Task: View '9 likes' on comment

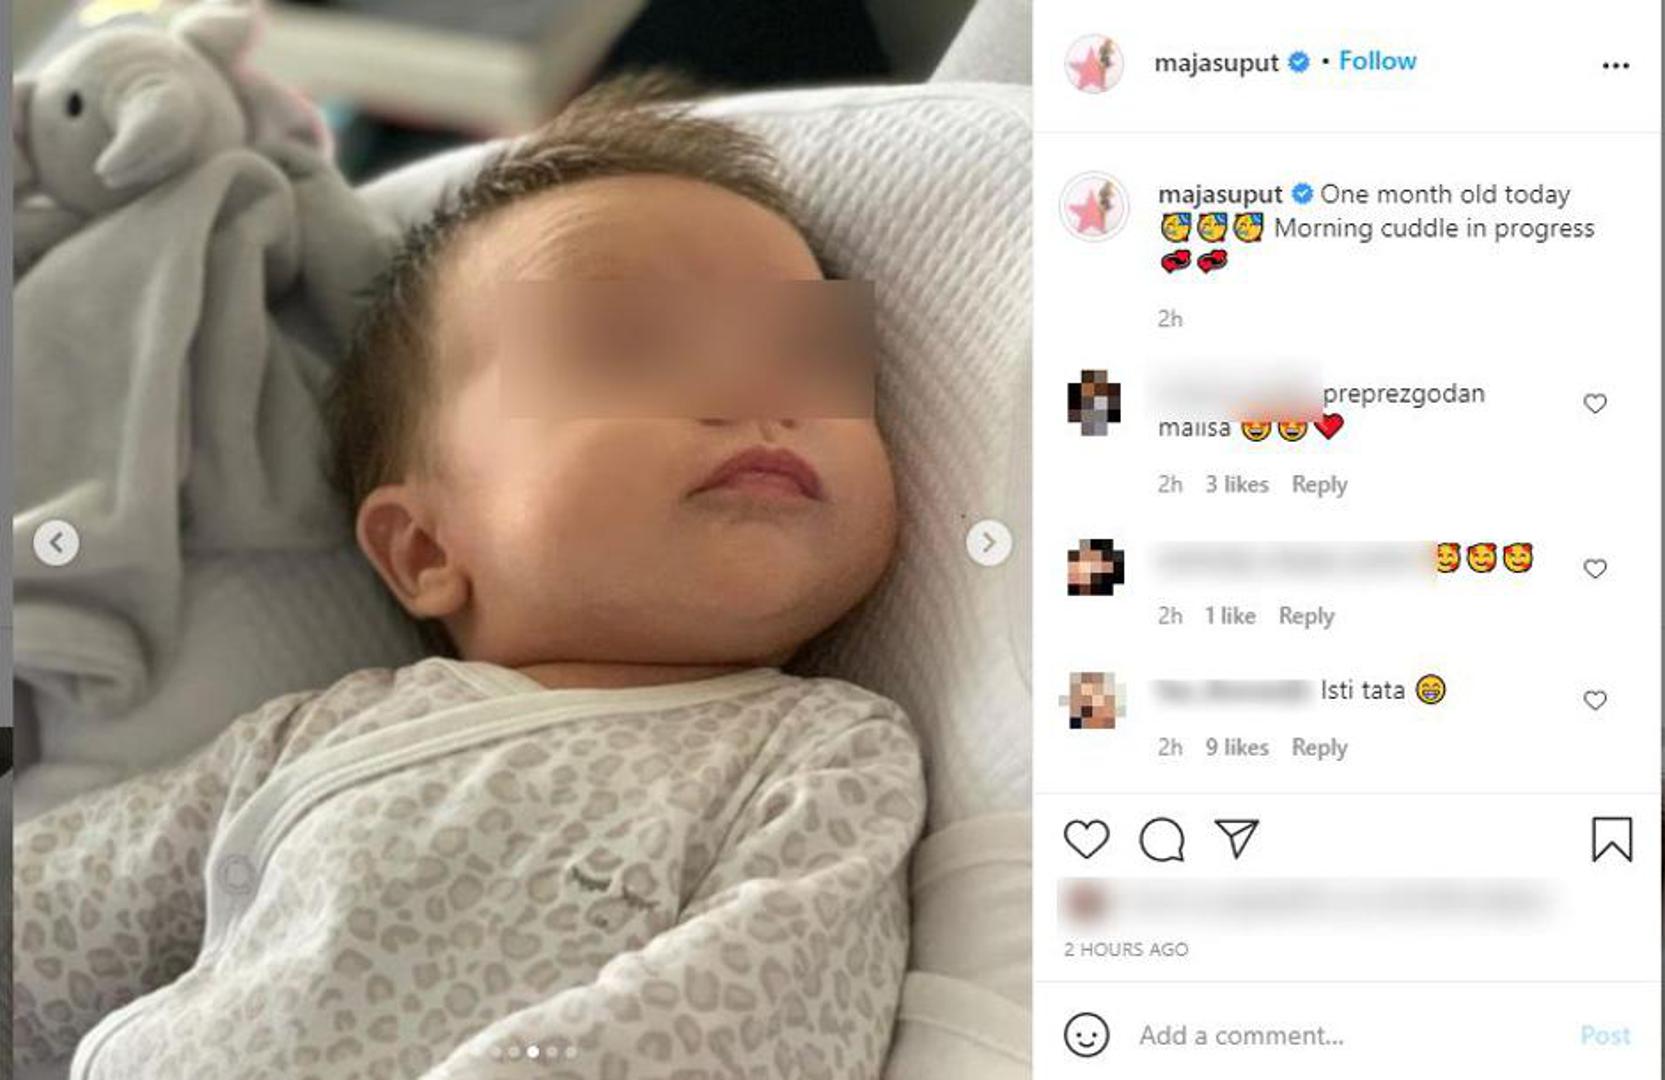Action: [1236, 747]
